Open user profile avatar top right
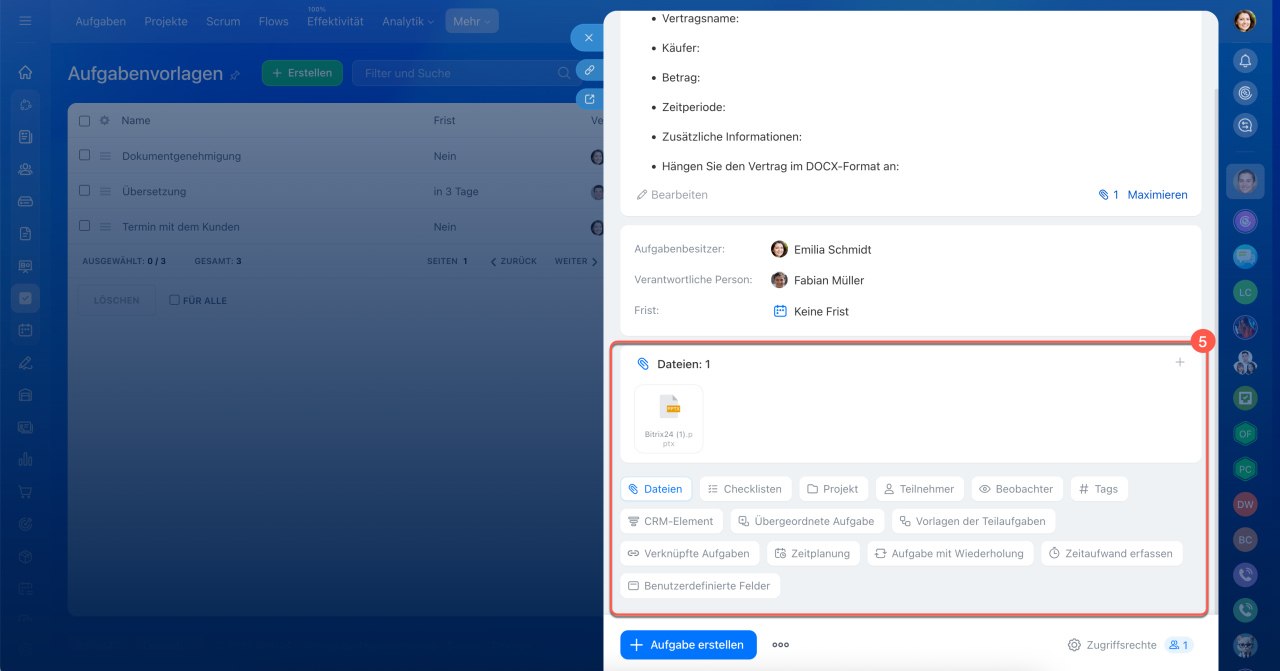The height and width of the screenshot is (671, 1280). 1245,21
